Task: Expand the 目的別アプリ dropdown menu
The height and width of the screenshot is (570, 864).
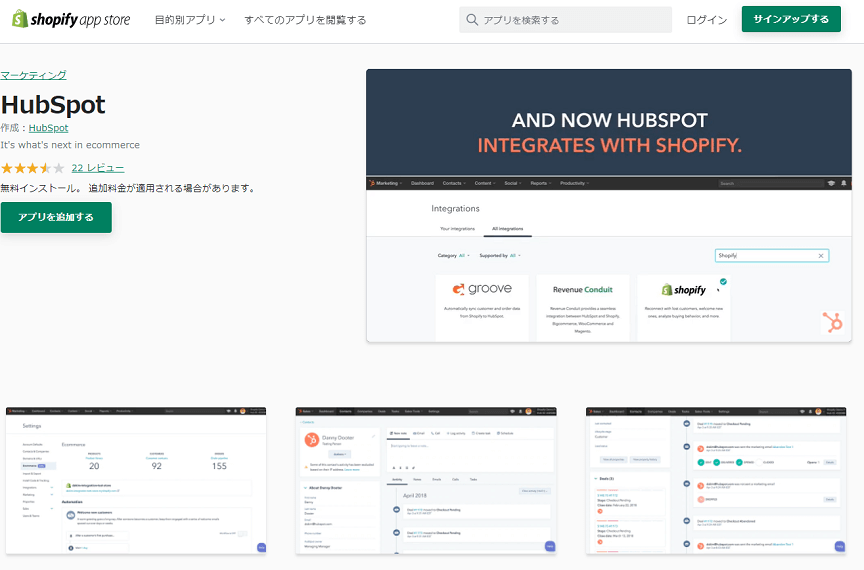Action: [190, 20]
